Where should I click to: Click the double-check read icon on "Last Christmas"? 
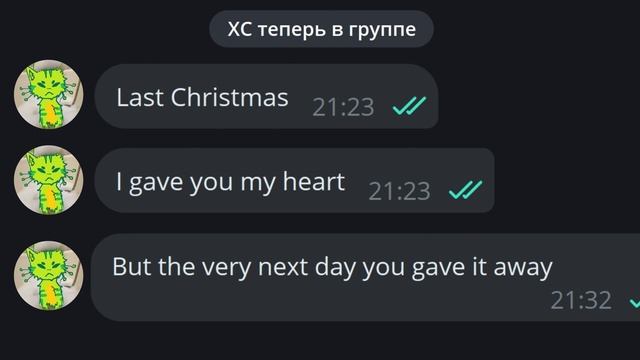(x=409, y=107)
